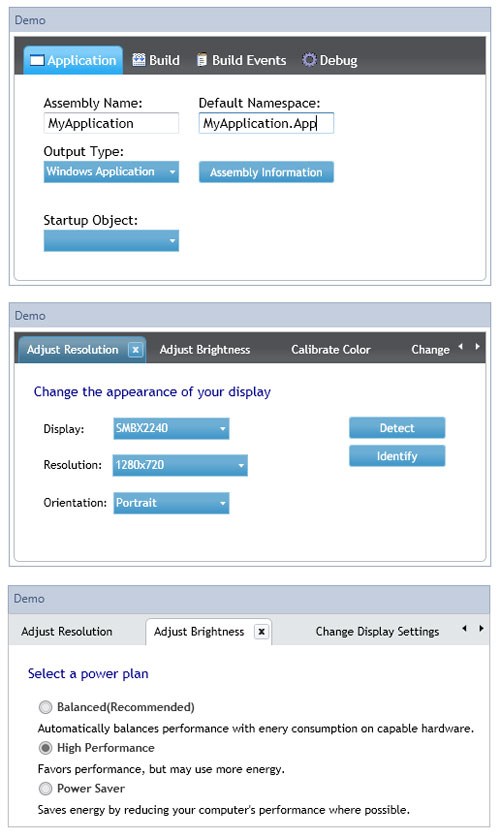Viewport: 500px width, 838px height.
Task: Open the Orientation Portrait dropdown
Action: click(x=171, y=503)
